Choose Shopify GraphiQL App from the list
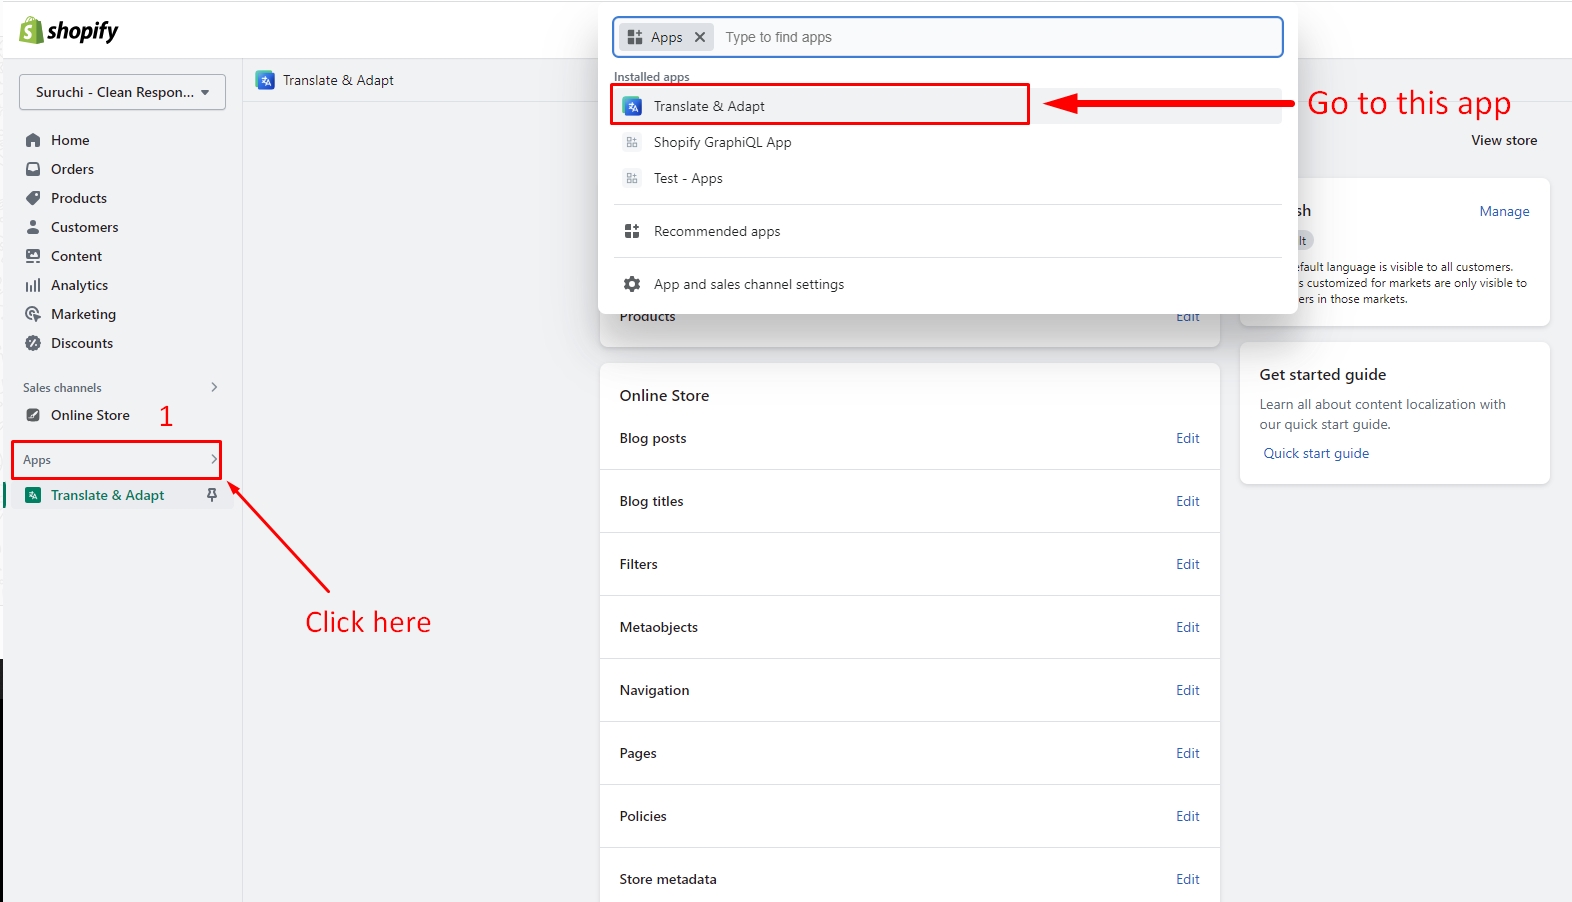 click(722, 142)
